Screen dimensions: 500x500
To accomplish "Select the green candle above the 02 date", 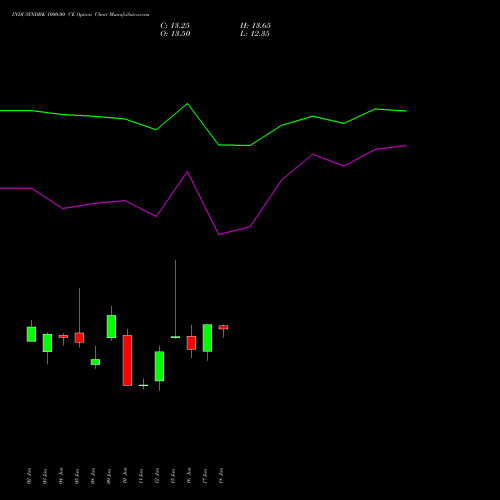I will click(x=31, y=334).
